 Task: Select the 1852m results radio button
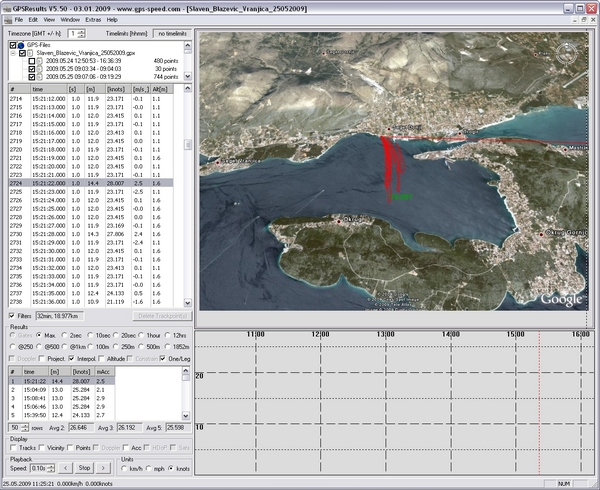[x=167, y=347]
